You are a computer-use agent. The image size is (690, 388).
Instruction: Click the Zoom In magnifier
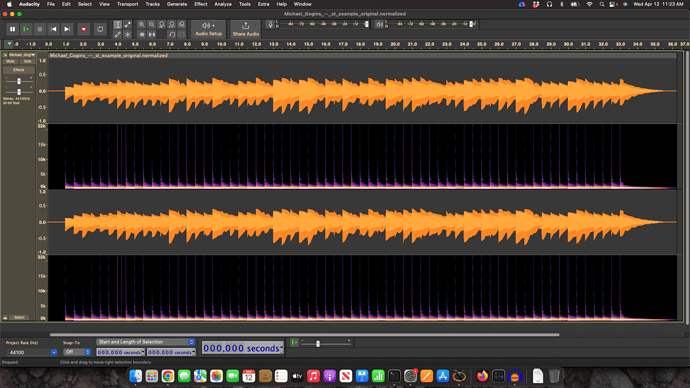click(x=141, y=25)
